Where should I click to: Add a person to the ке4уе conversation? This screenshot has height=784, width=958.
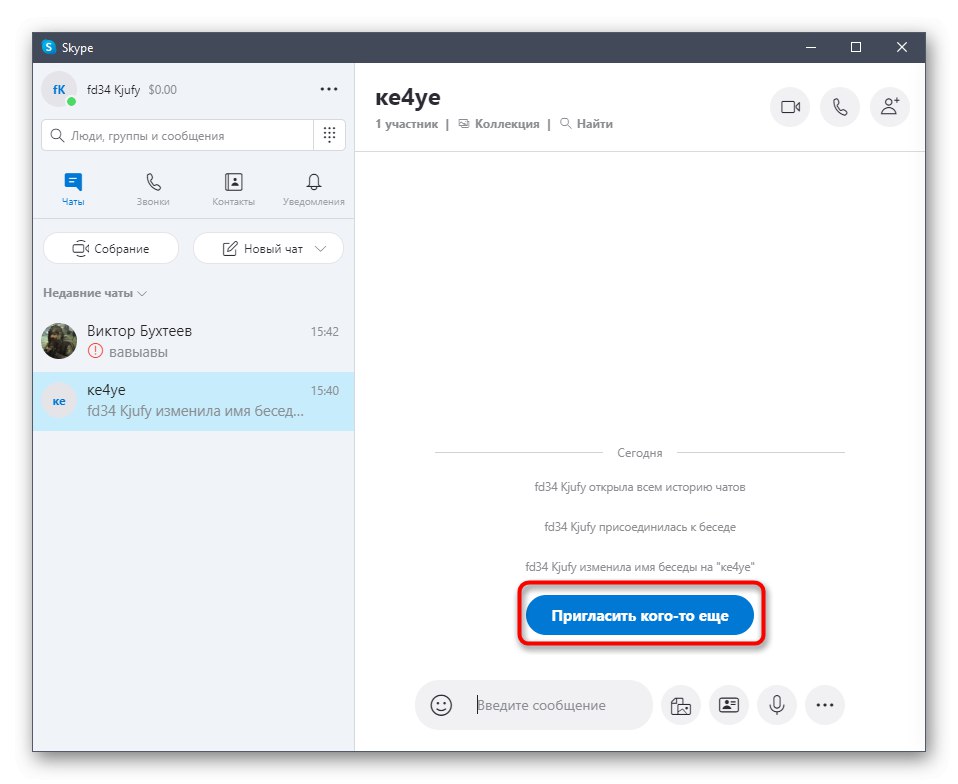890,107
